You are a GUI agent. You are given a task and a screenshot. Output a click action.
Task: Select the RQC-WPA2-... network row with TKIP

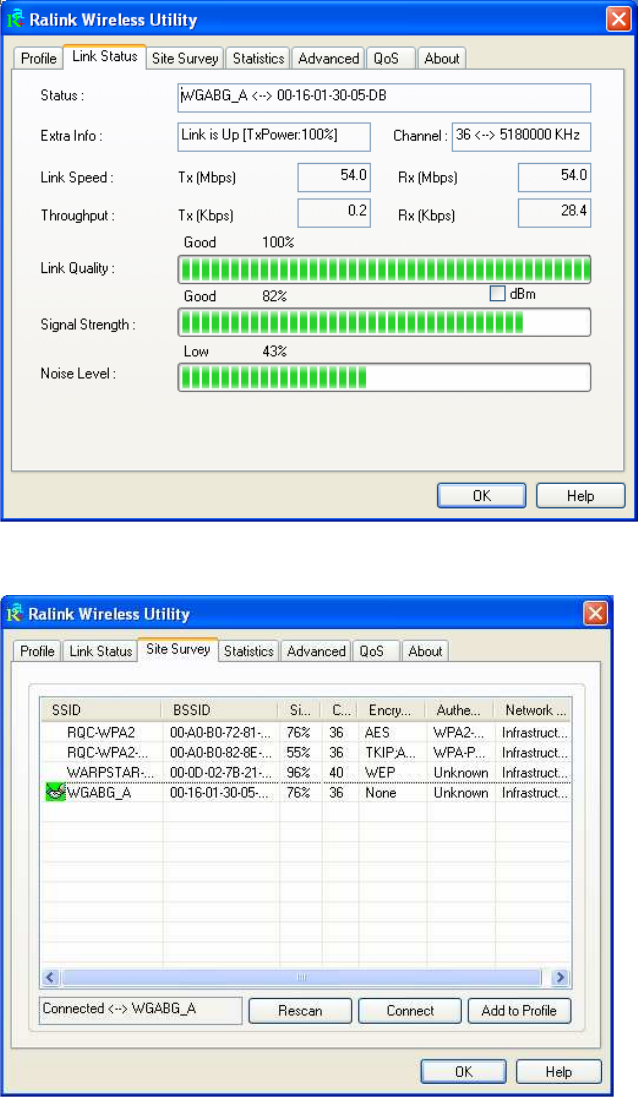click(x=306, y=753)
